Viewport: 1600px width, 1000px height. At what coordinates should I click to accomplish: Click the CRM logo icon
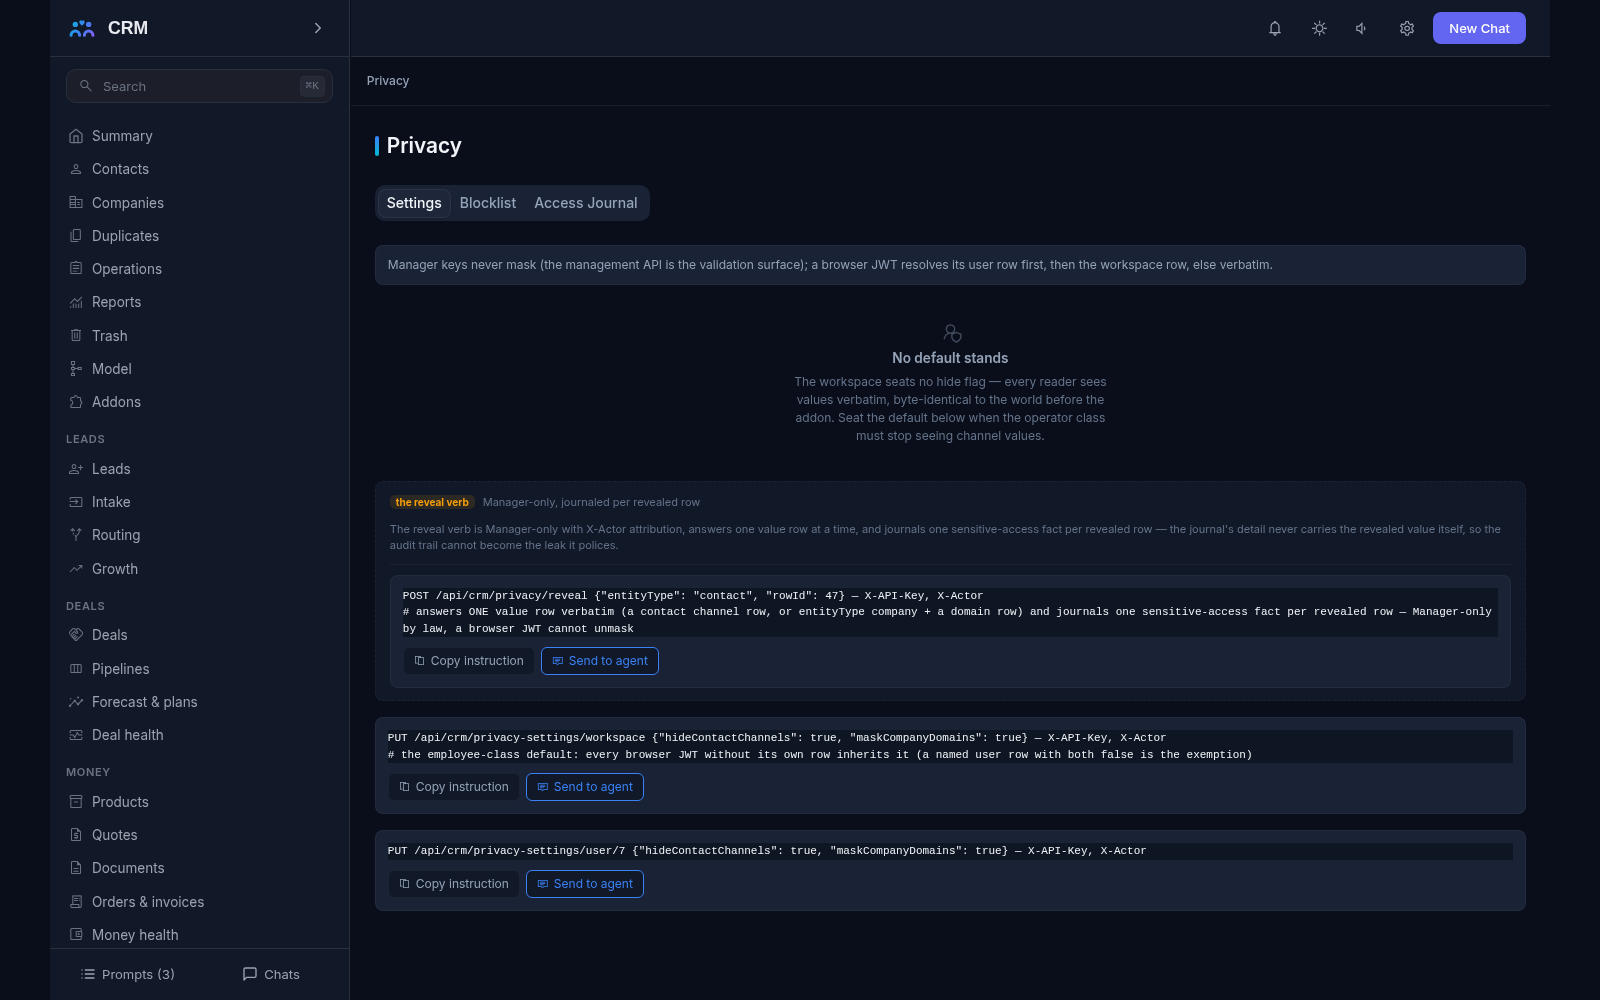point(82,28)
